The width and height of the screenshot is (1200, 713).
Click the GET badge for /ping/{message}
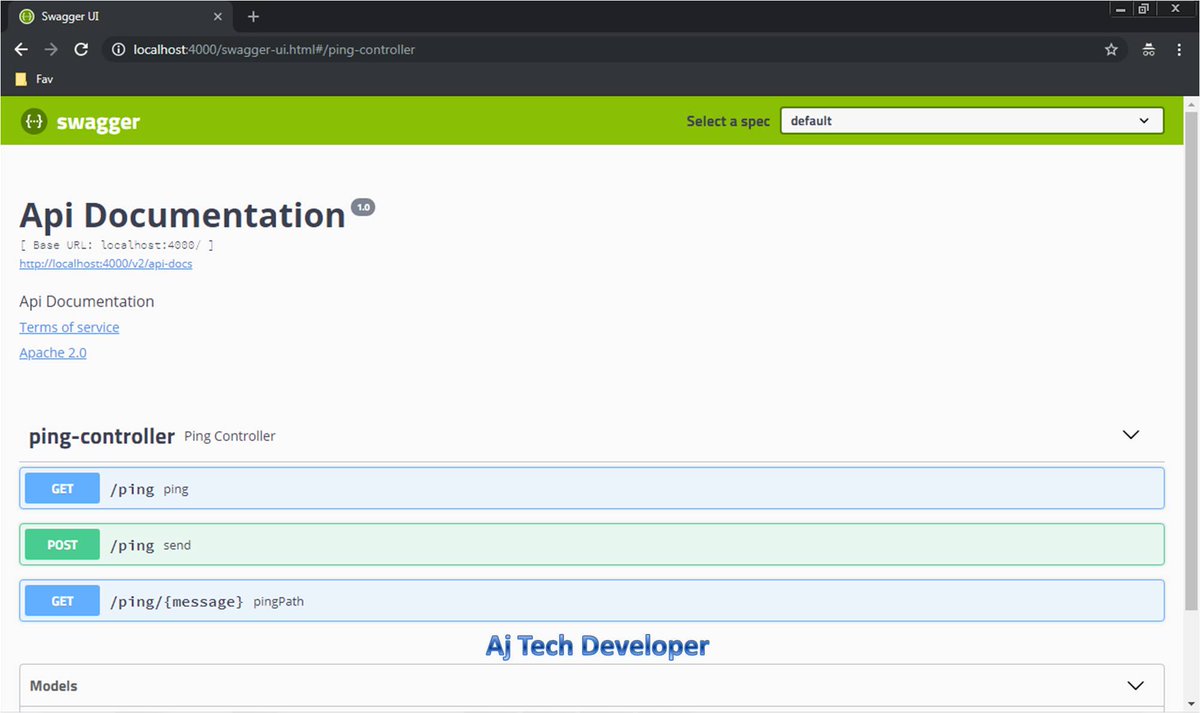pos(62,601)
